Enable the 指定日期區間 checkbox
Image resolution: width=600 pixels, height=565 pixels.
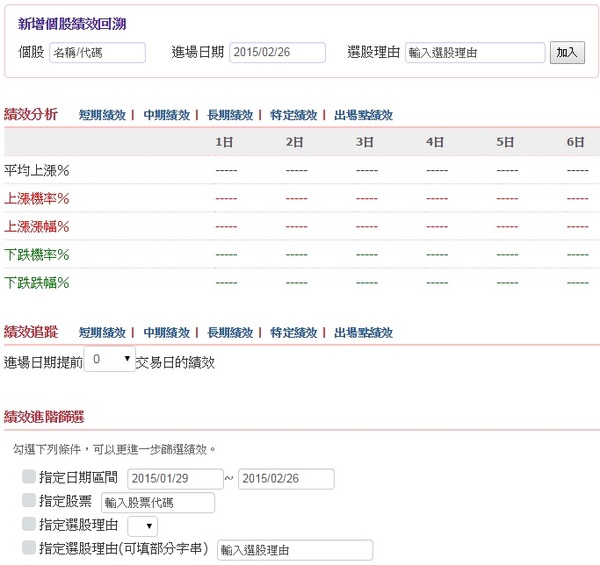point(28,477)
